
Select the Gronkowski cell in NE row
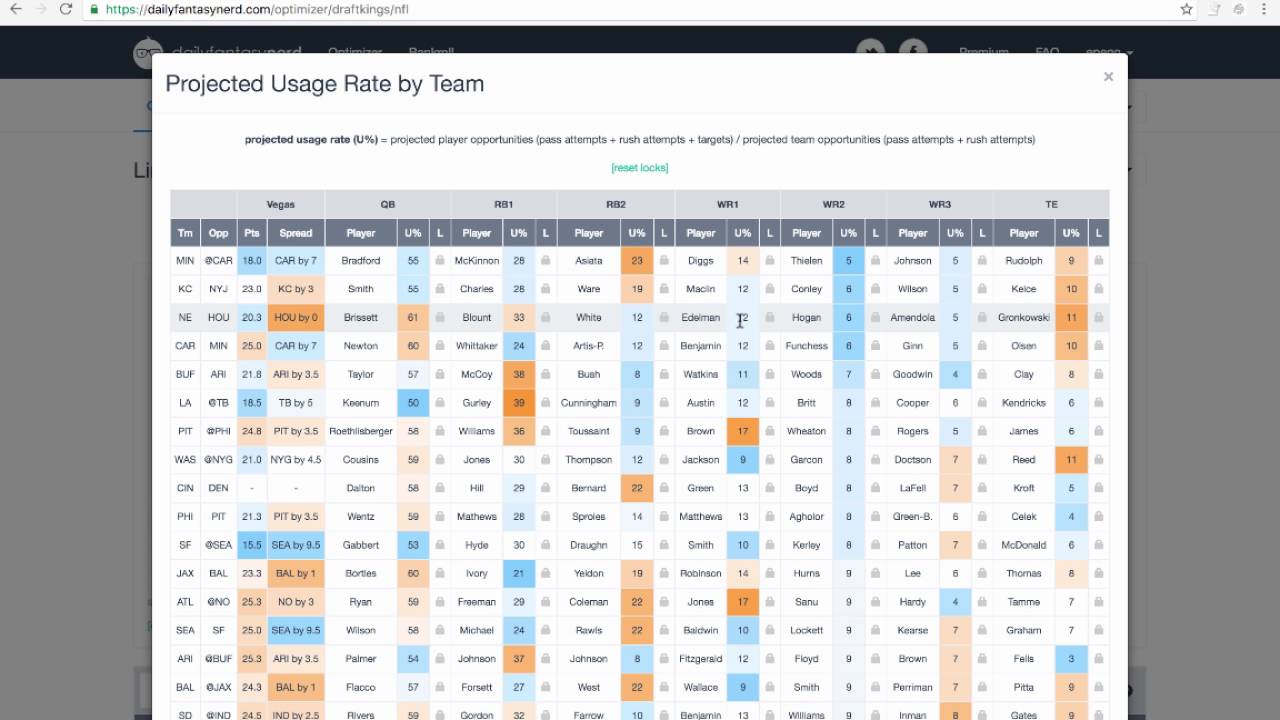click(1024, 318)
